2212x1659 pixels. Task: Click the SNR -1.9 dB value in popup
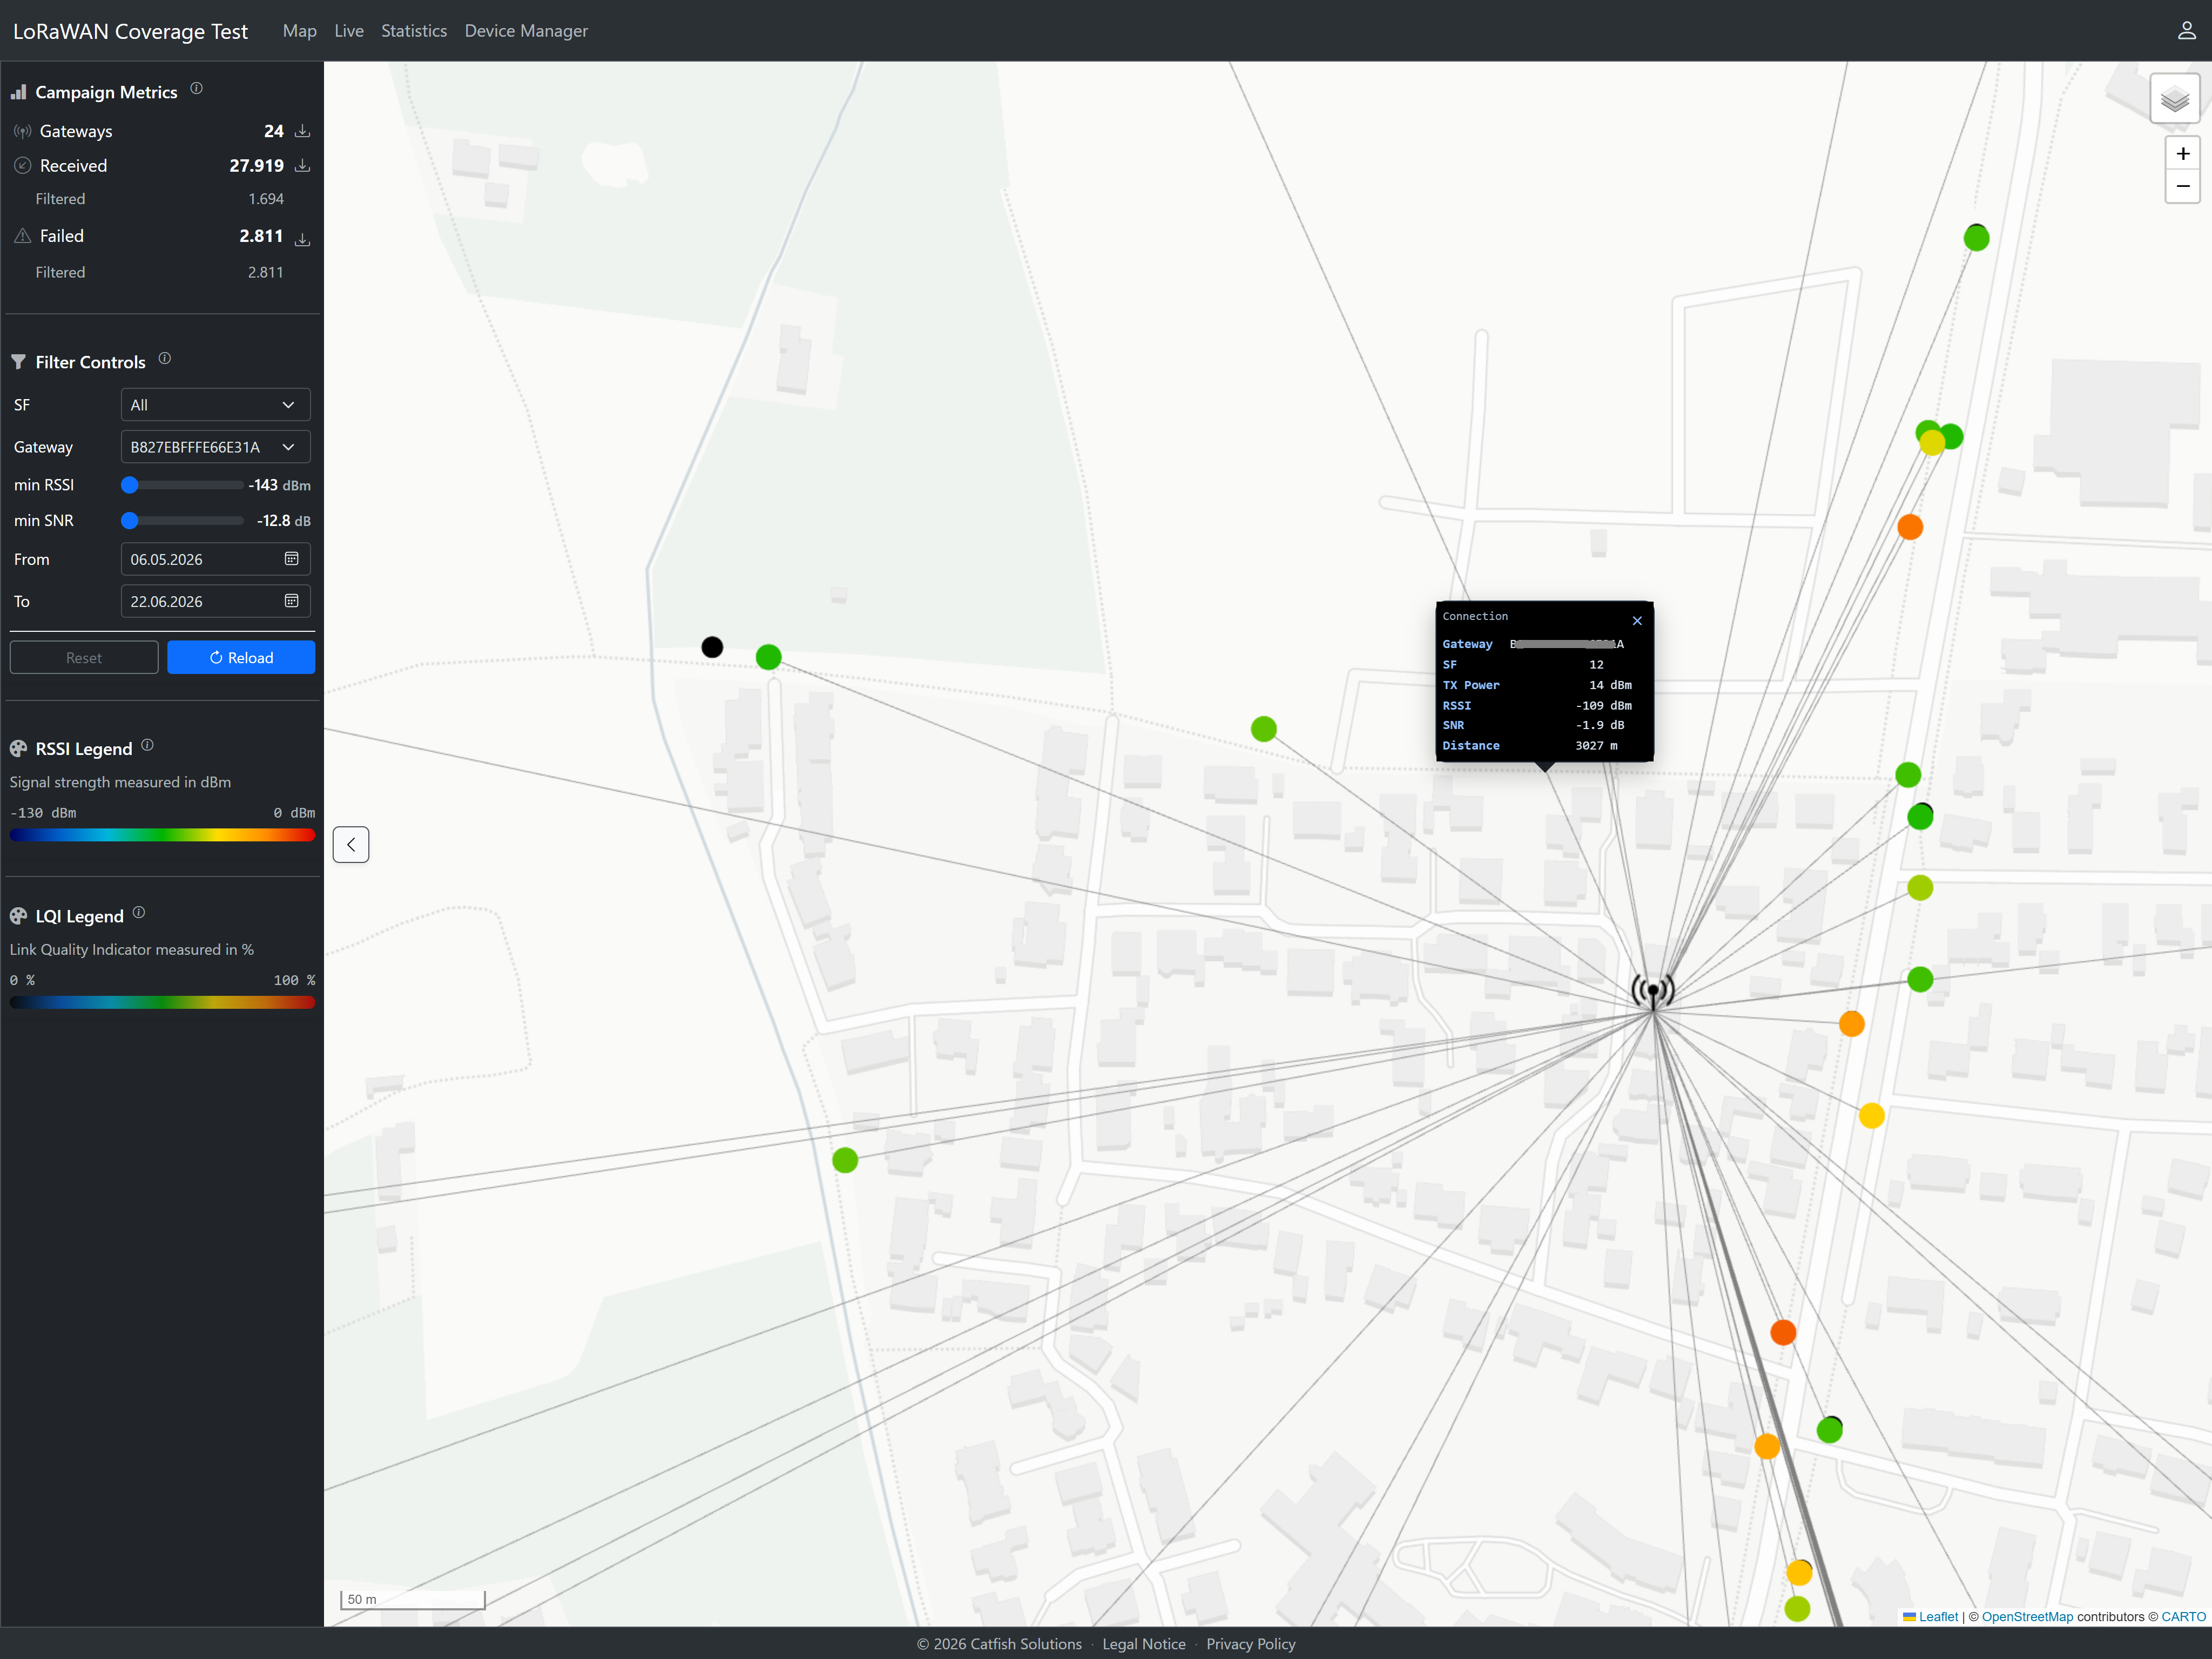(x=1601, y=725)
